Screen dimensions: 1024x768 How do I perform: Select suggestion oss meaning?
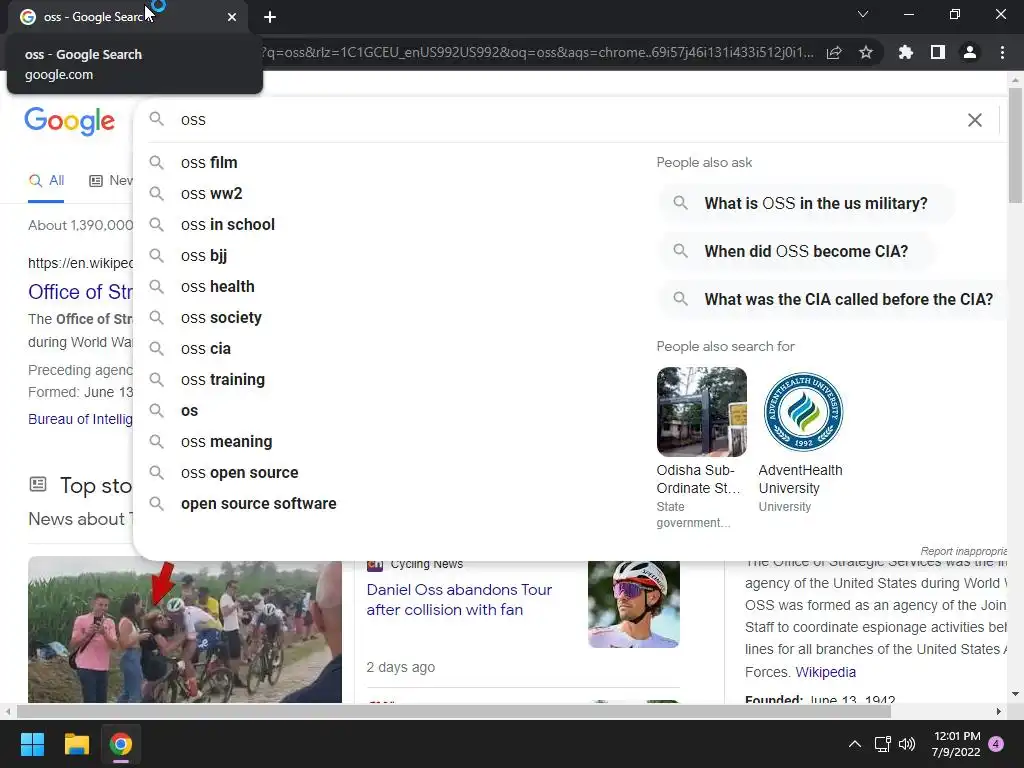[x=392, y=442]
